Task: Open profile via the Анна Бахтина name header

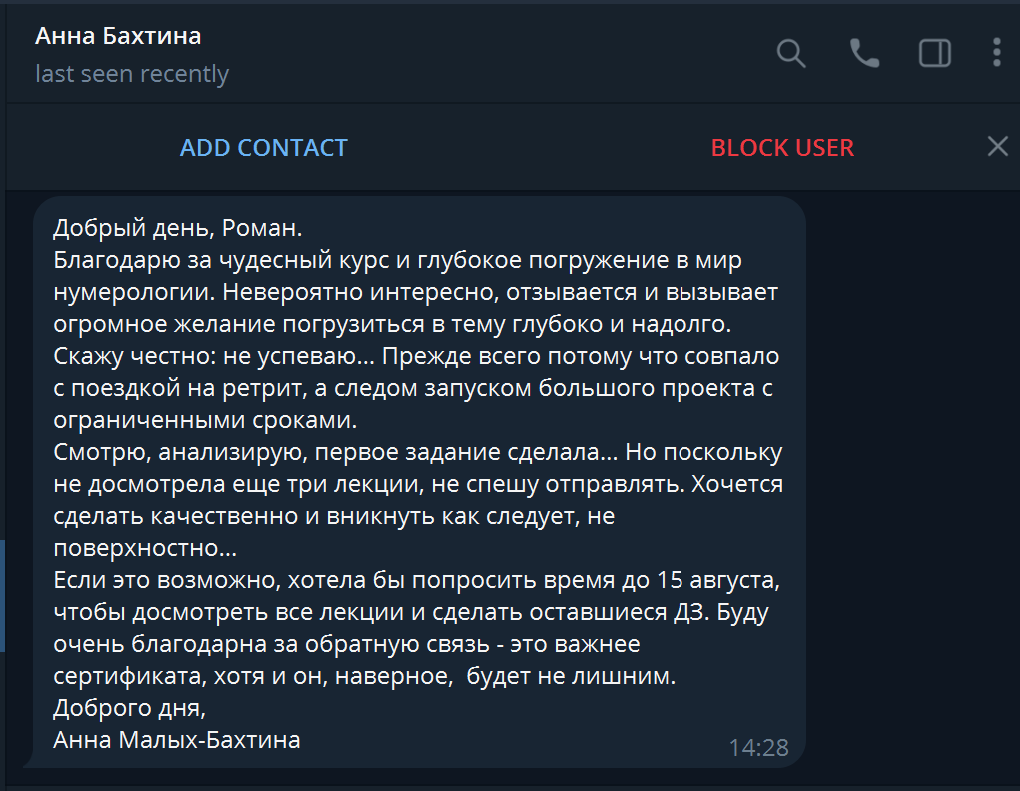Action: [118, 37]
